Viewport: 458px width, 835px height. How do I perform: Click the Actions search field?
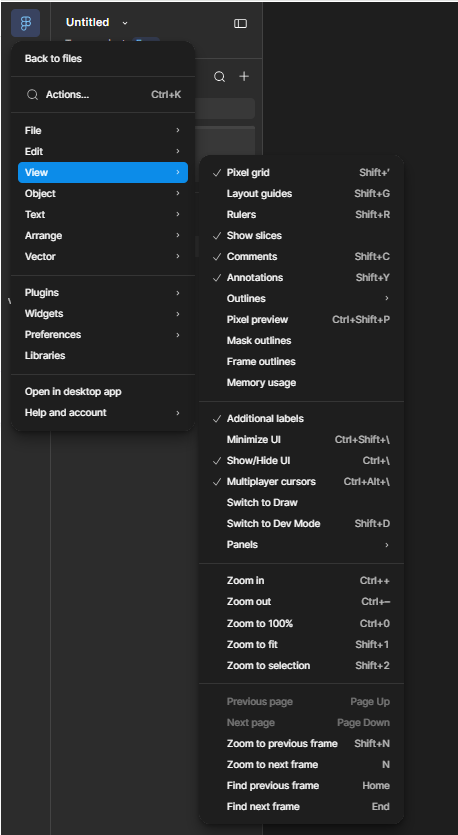(x=103, y=95)
